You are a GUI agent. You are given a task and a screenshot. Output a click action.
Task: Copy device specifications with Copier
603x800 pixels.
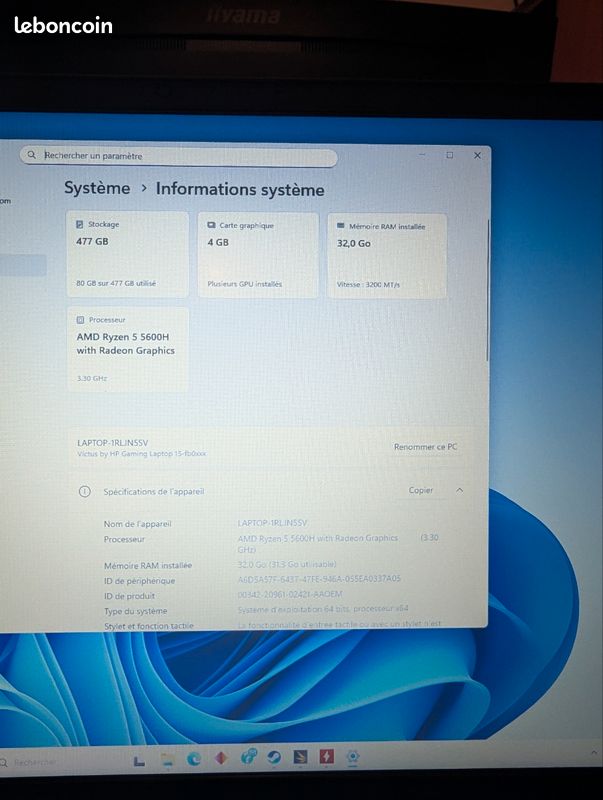[x=420, y=490]
